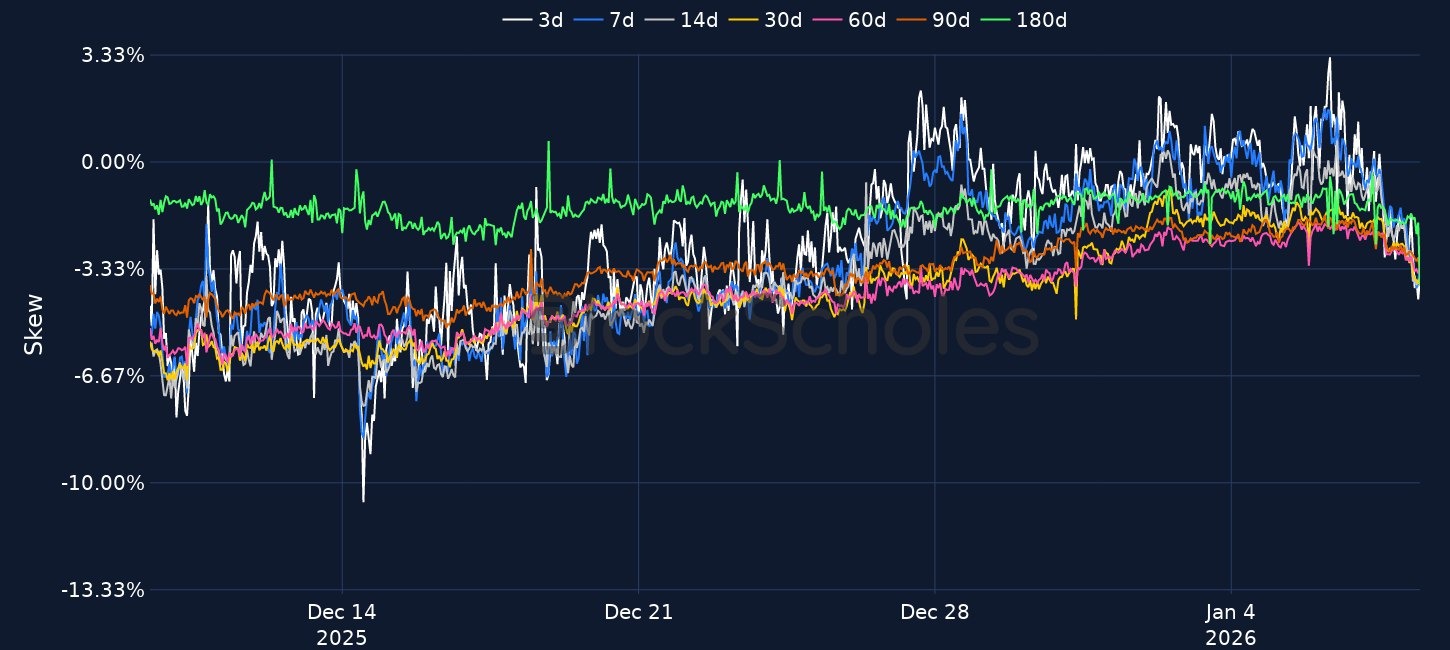Viewport: 1450px width, 650px height.
Task: Hide the 60d series legend entry
Action: 850,19
